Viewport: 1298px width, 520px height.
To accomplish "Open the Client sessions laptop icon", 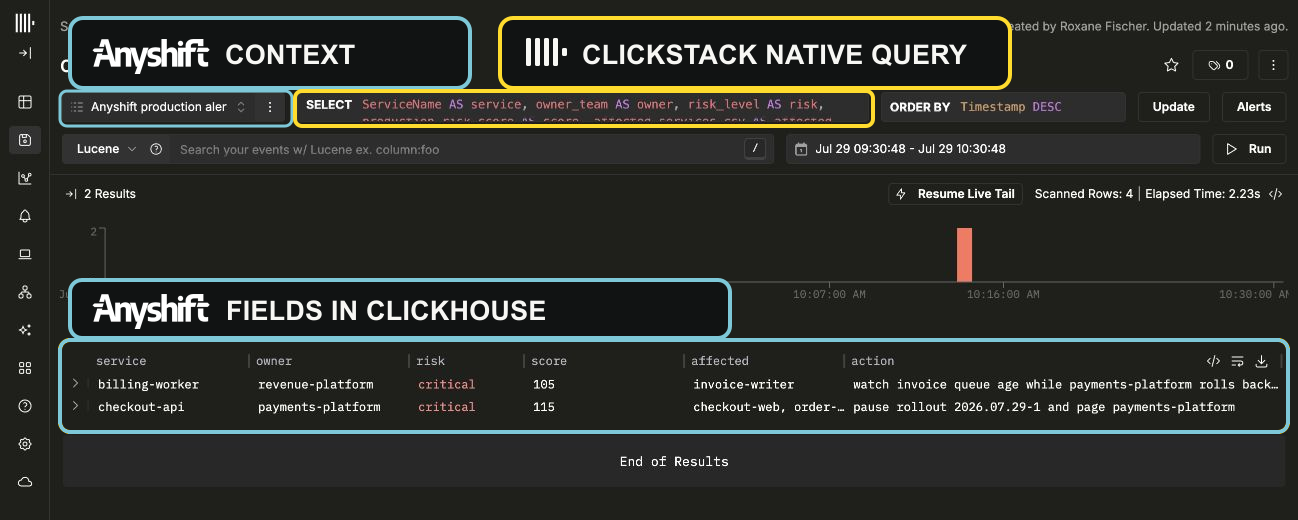I will pyautogui.click(x=25, y=254).
